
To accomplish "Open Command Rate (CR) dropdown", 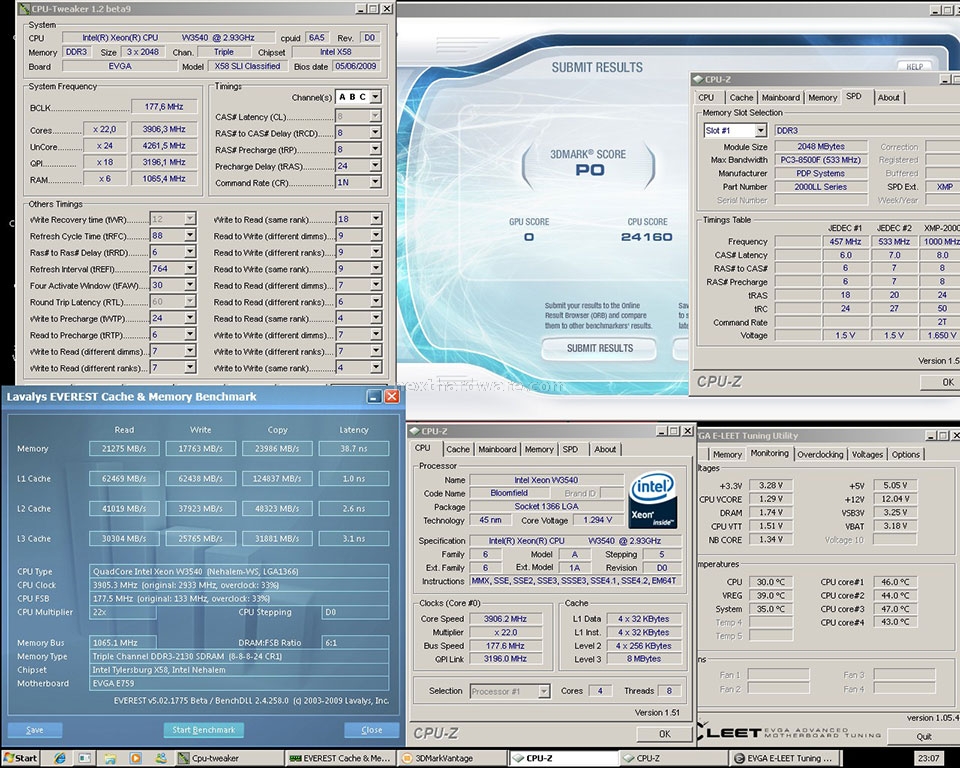I will (x=375, y=182).
